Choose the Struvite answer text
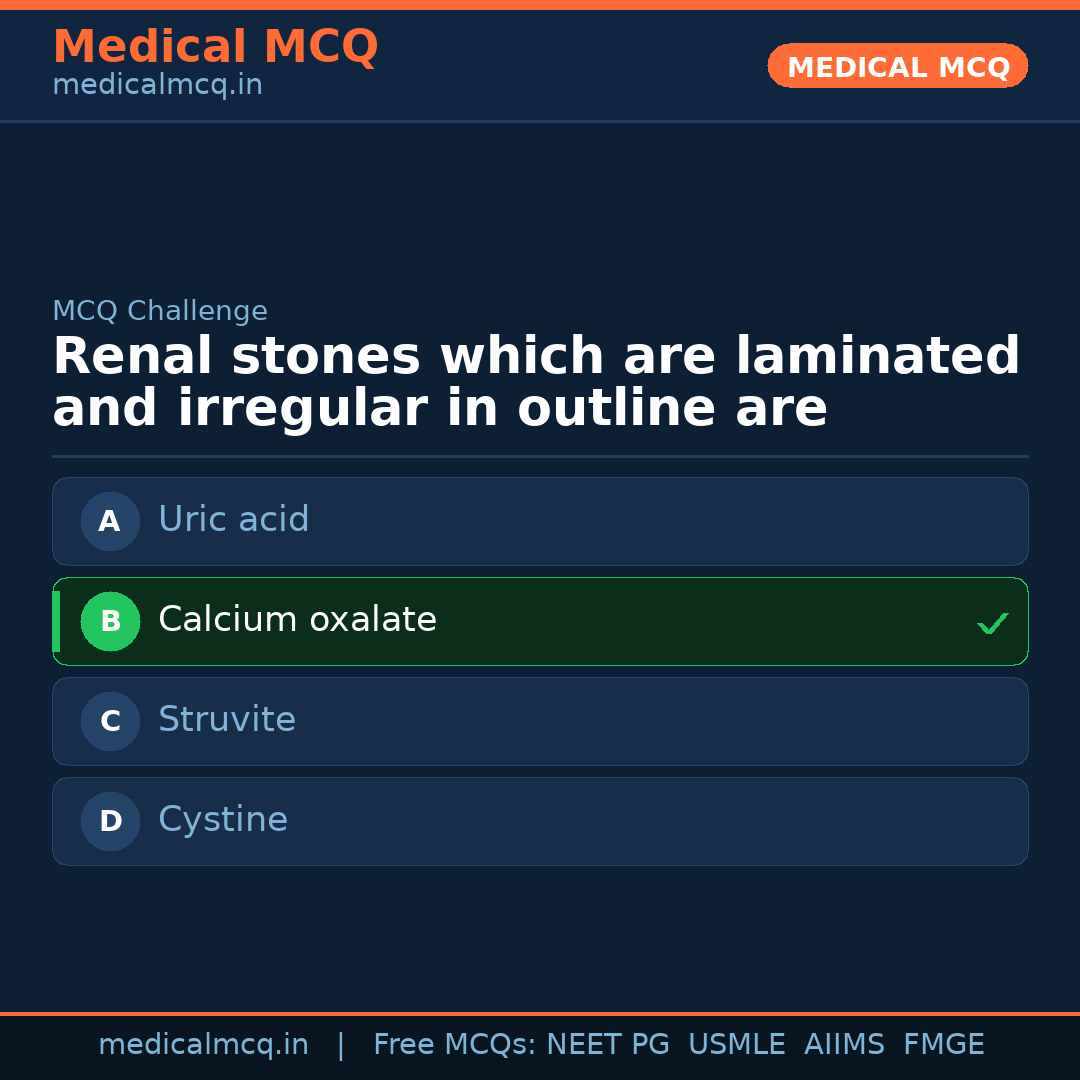Image resolution: width=1080 pixels, height=1080 pixels. click(x=227, y=720)
